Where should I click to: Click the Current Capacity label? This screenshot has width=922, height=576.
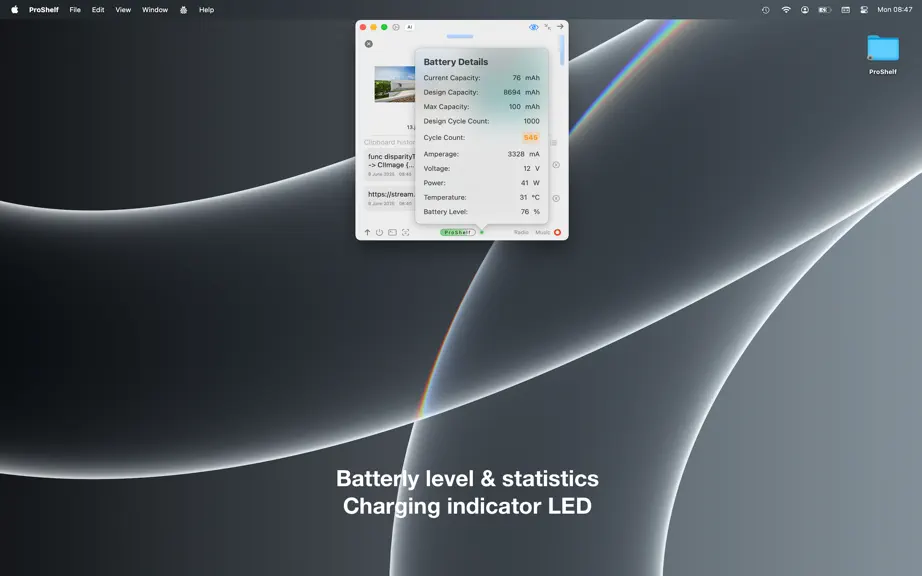[x=452, y=78]
